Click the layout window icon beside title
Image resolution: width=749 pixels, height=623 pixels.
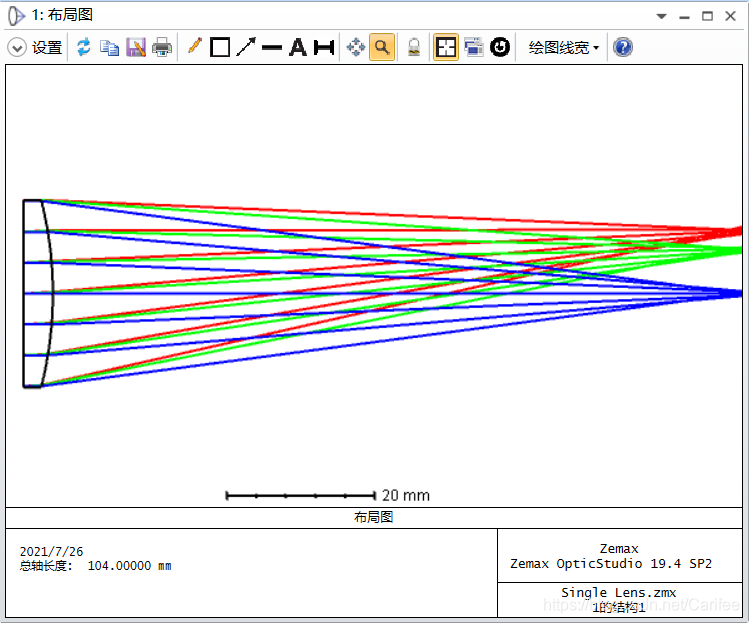pos(17,15)
